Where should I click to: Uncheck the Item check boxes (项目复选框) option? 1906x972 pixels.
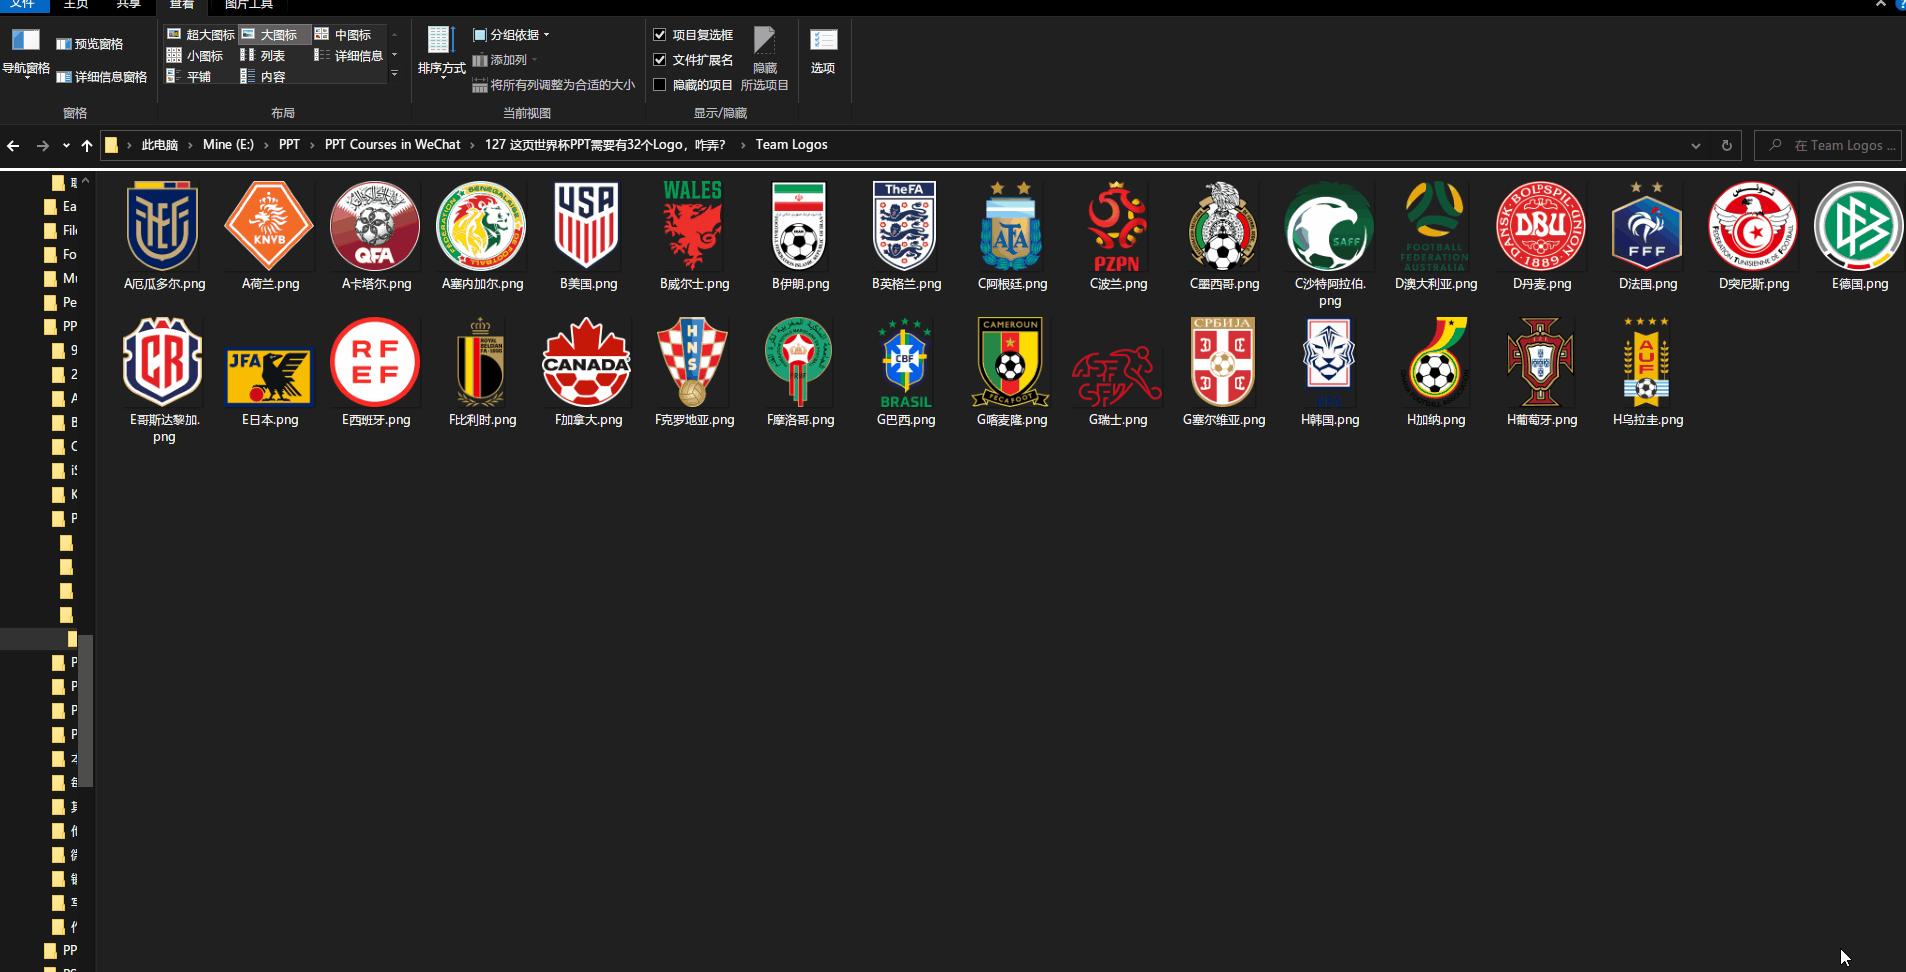660,35
